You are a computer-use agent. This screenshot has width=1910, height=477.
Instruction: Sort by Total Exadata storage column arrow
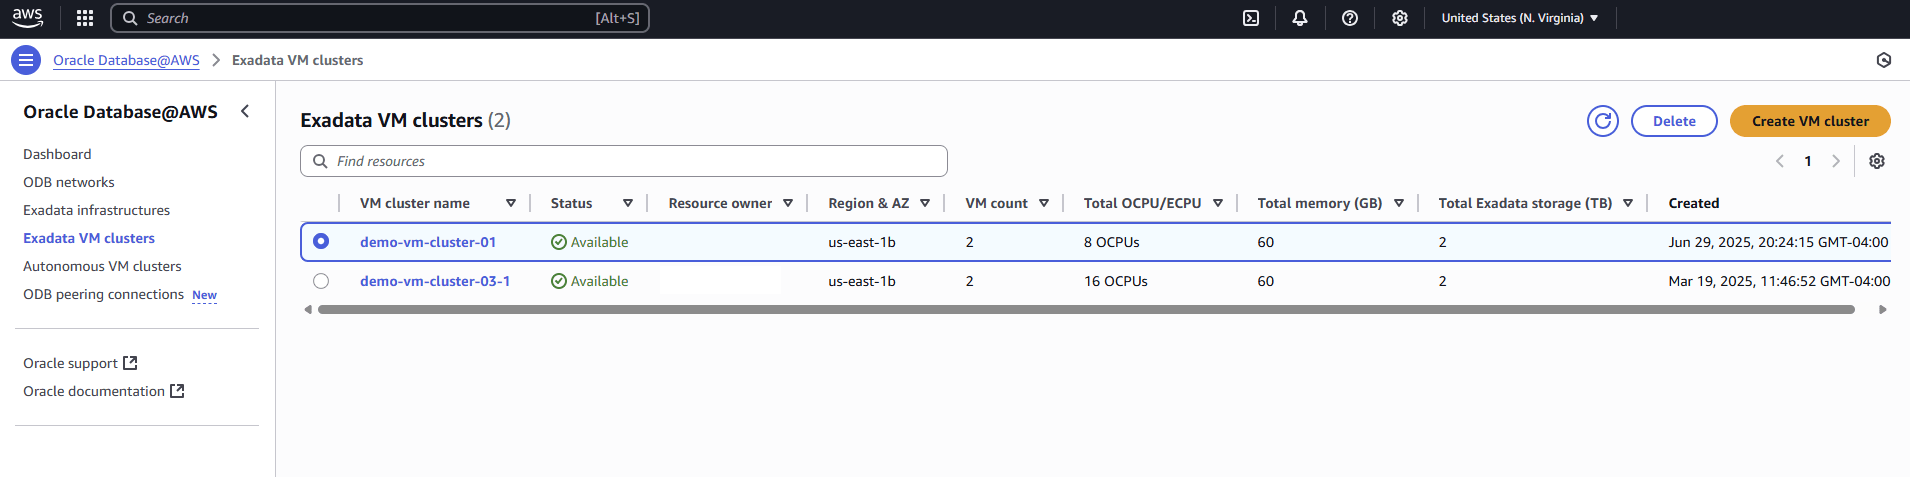1628,203
